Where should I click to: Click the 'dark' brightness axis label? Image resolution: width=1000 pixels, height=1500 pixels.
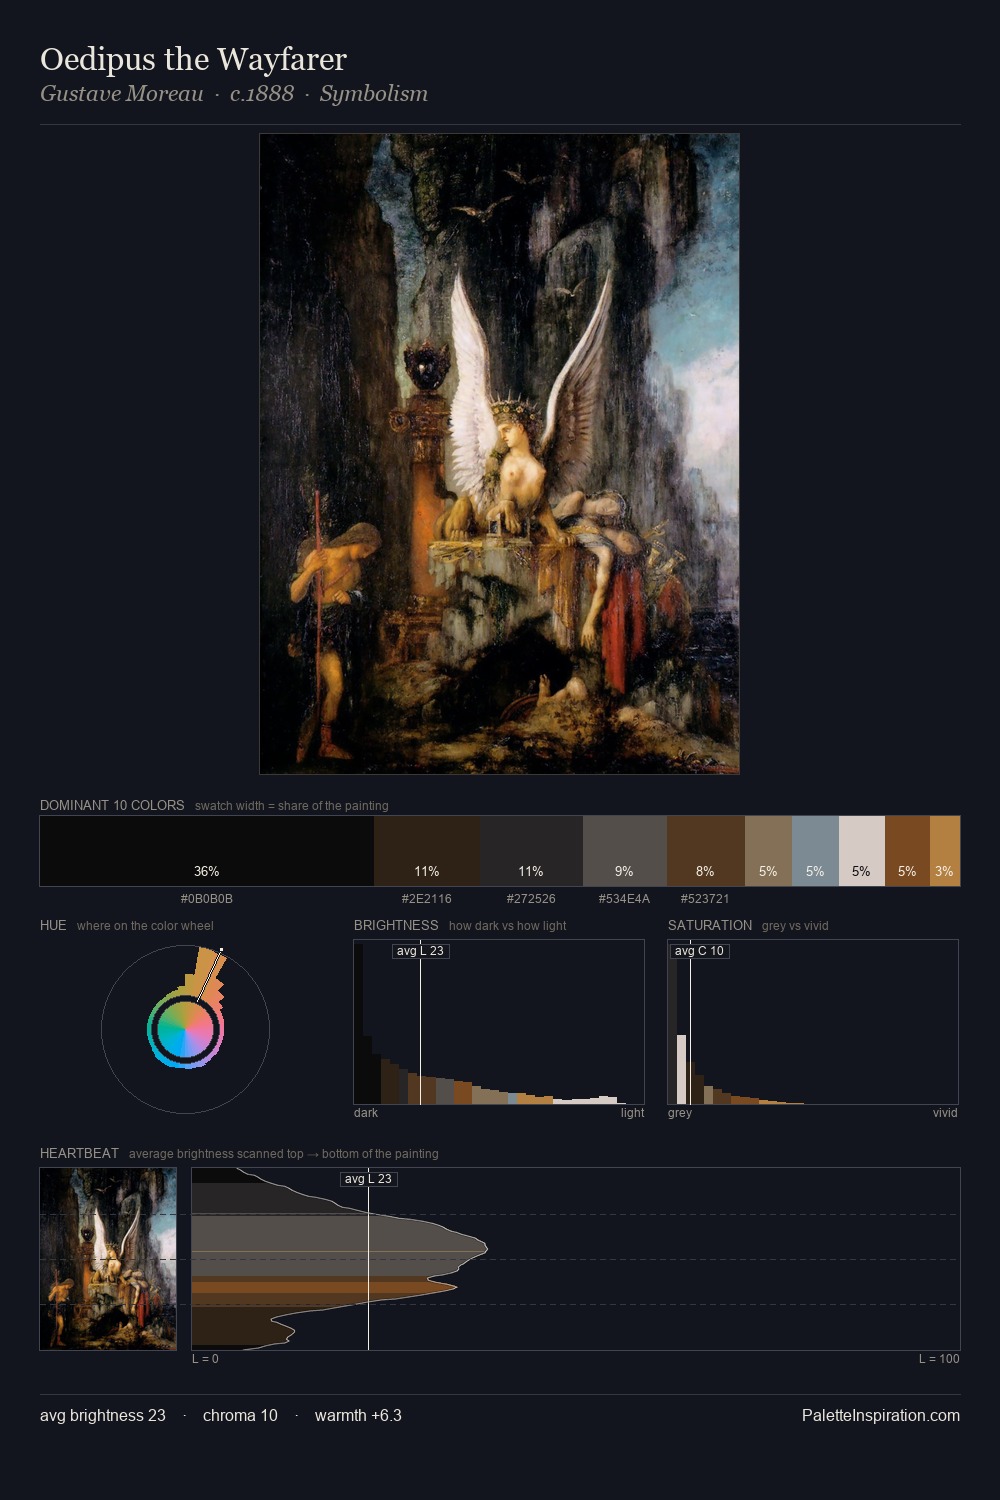366,1113
